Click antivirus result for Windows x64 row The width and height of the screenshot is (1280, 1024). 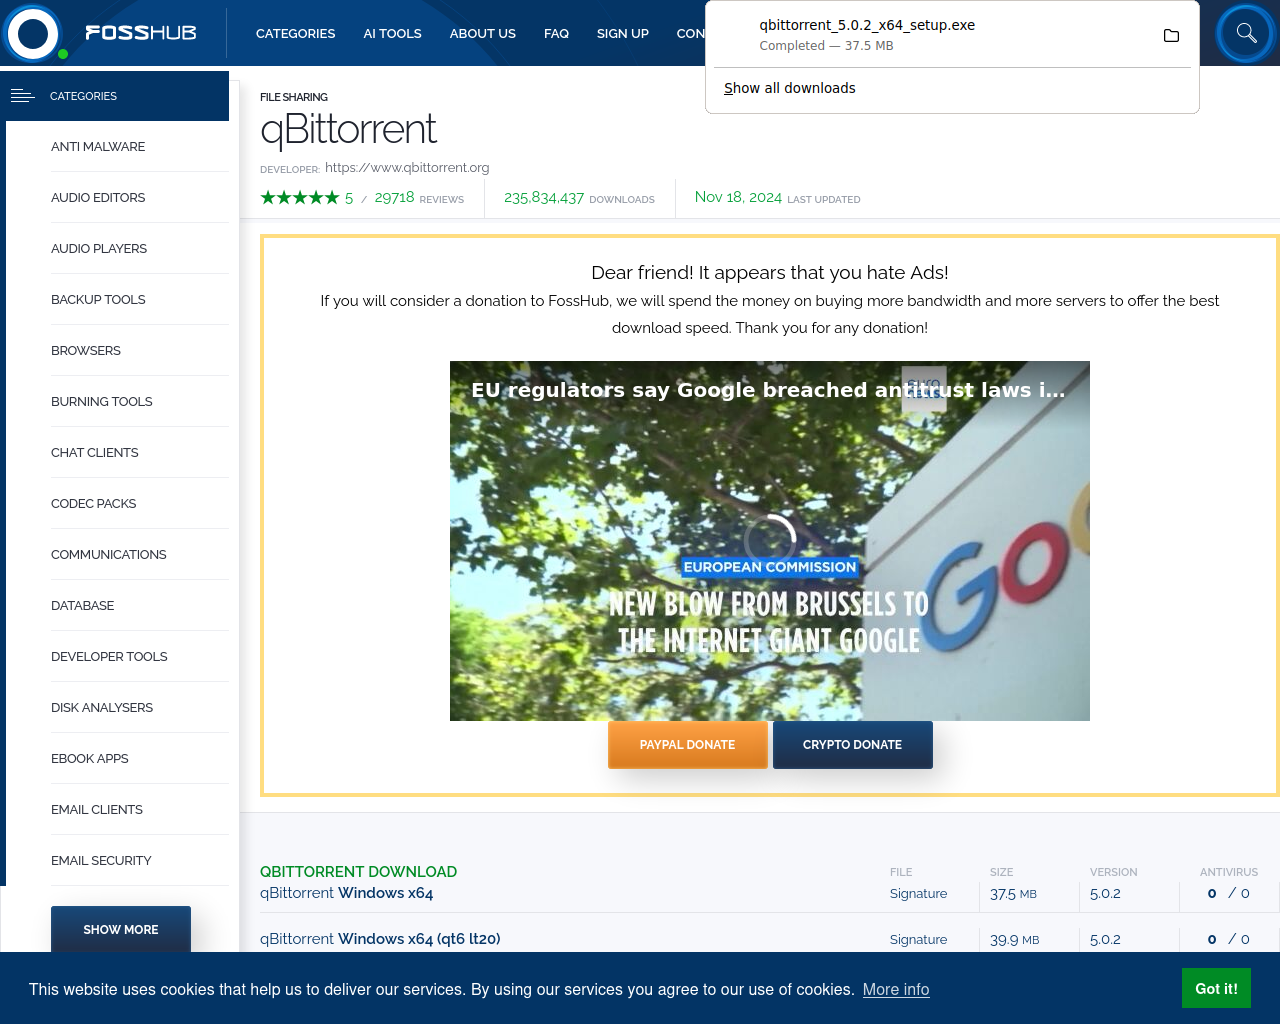[1228, 893]
